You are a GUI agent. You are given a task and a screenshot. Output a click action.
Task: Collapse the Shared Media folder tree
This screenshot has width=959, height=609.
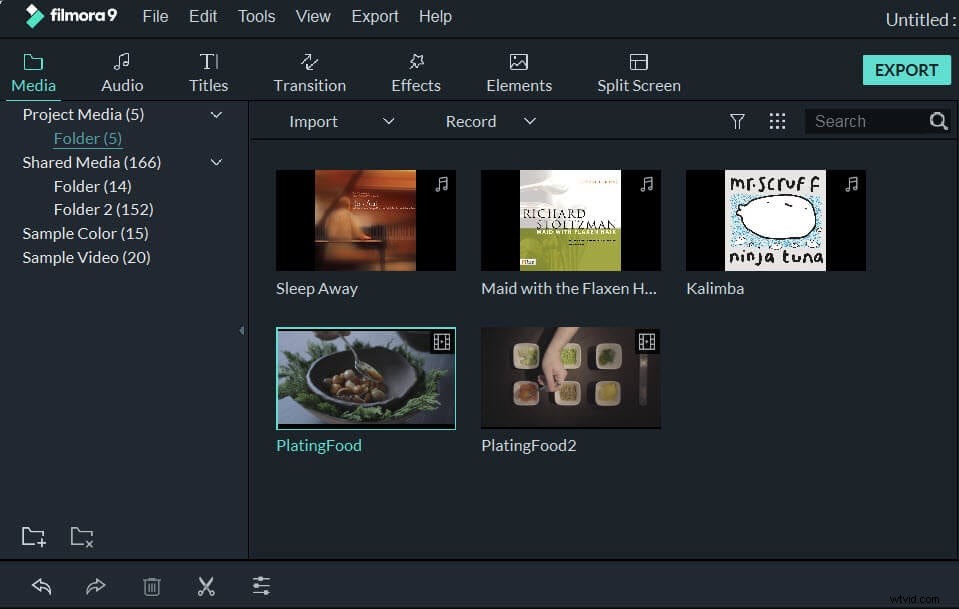coord(216,162)
